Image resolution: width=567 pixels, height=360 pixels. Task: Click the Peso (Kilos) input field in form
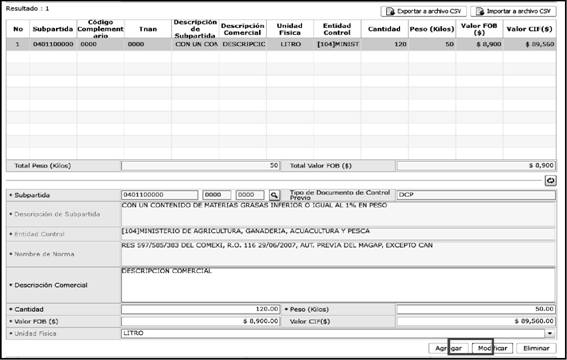click(476, 309)
